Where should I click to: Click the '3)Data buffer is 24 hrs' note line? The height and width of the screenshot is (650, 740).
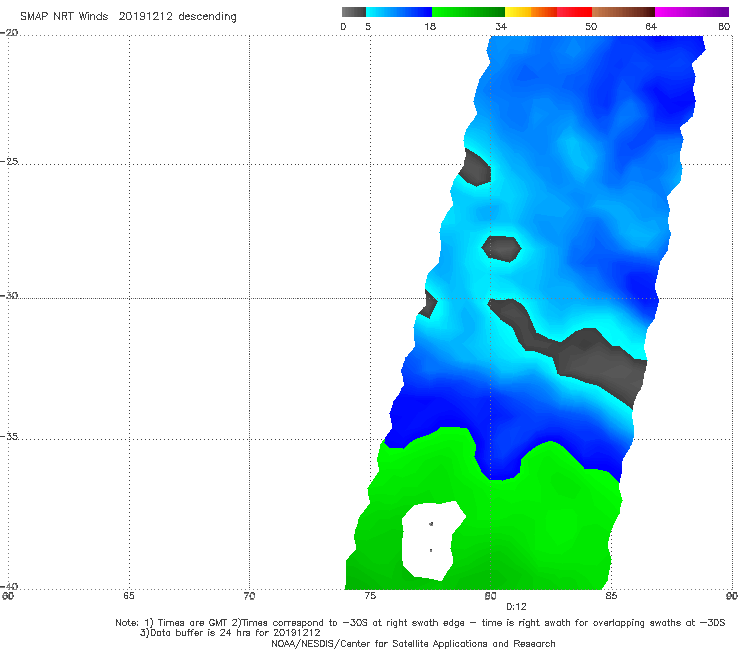click(230, 633)
